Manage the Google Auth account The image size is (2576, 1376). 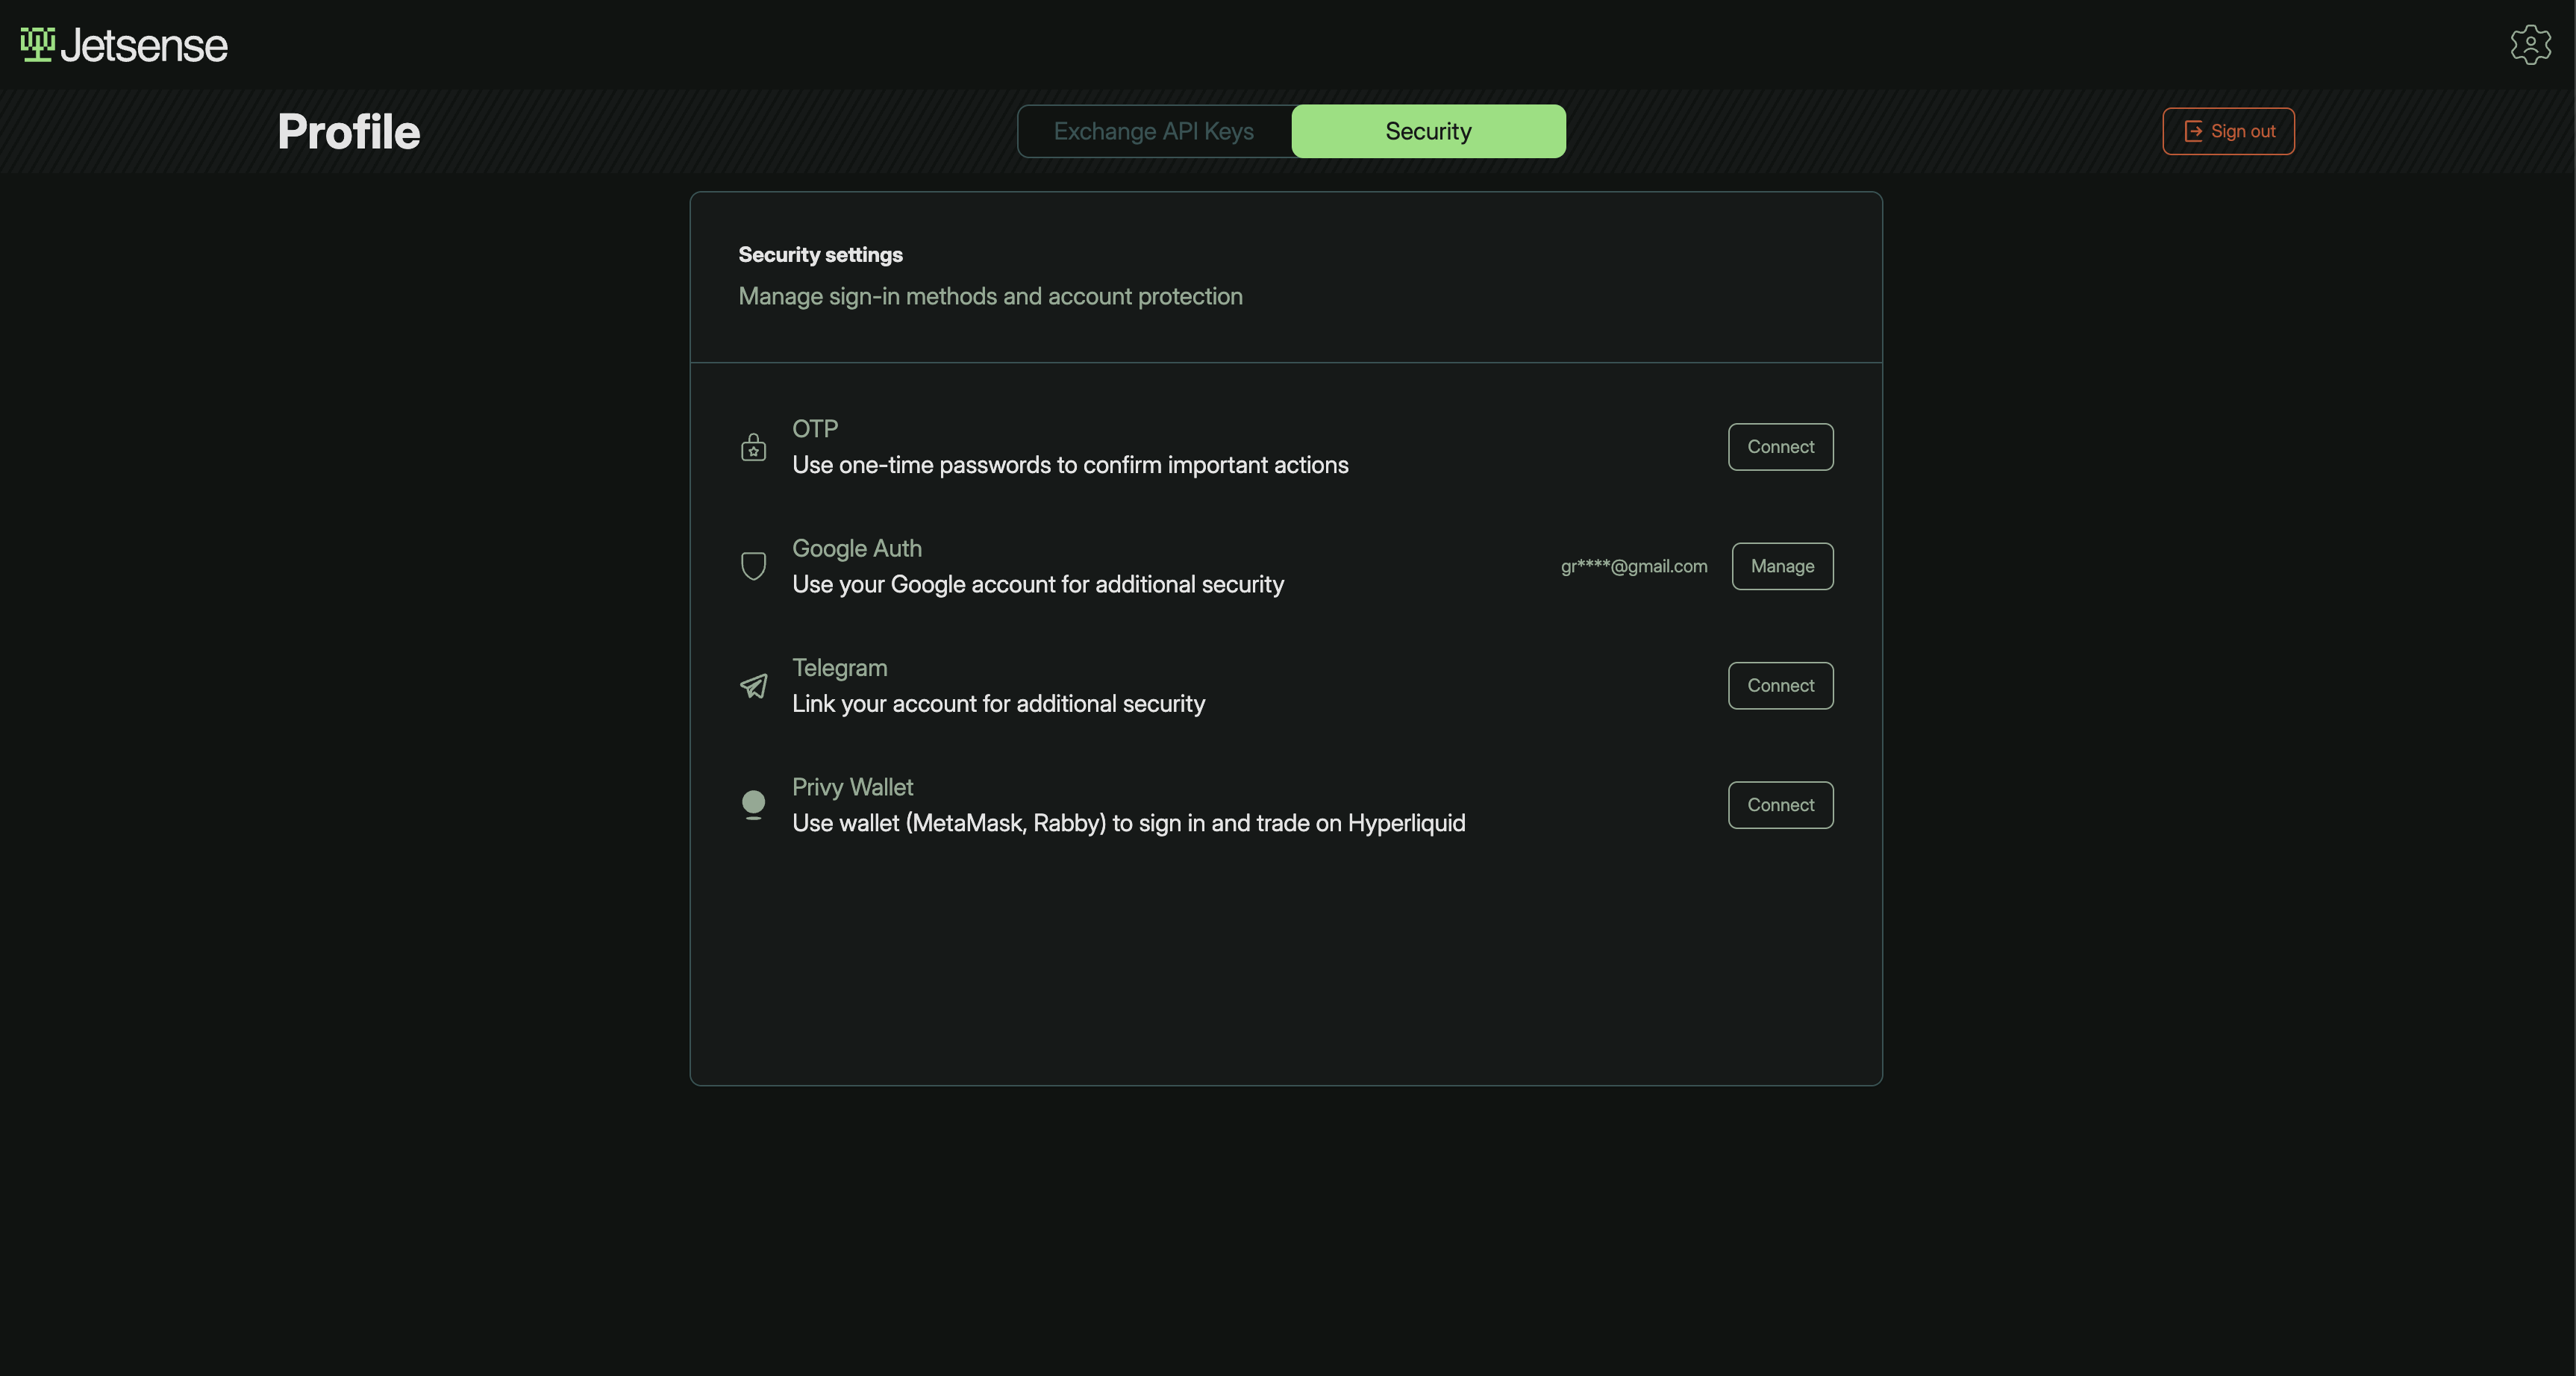(1782, 566)
